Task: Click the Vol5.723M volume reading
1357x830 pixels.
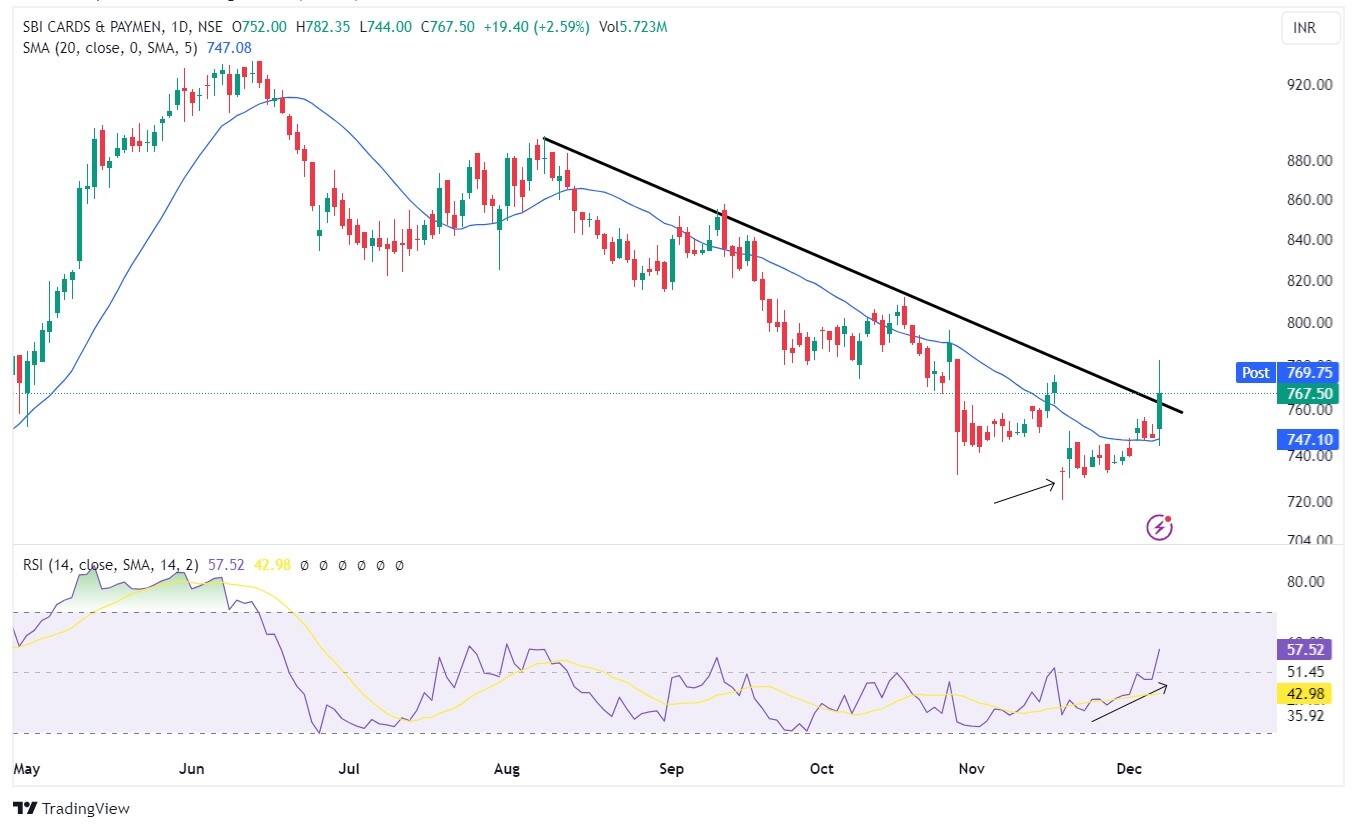Action: tap(633, 27)
